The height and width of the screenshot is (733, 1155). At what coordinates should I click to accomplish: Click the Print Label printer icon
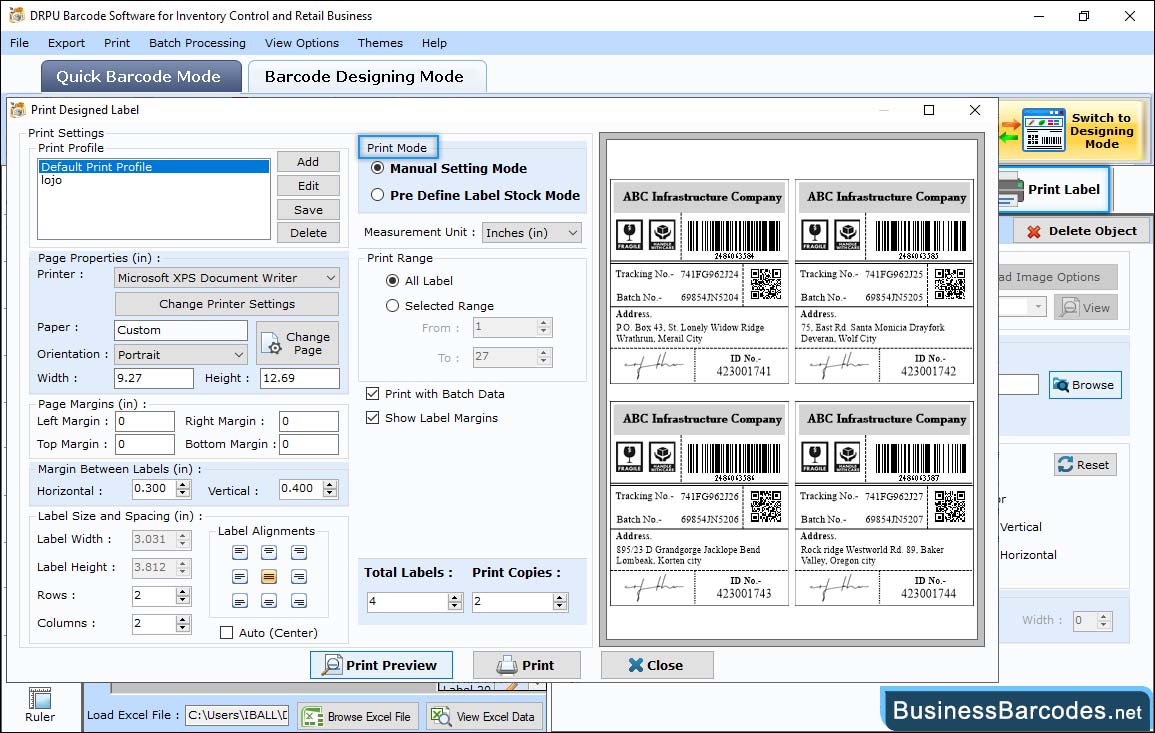1011,190
